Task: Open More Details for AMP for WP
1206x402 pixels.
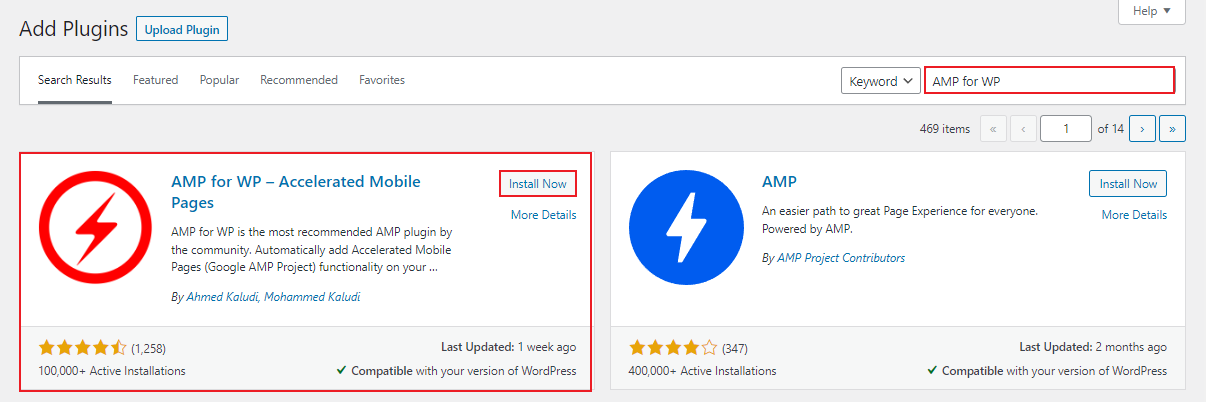Action: (543, 215)
